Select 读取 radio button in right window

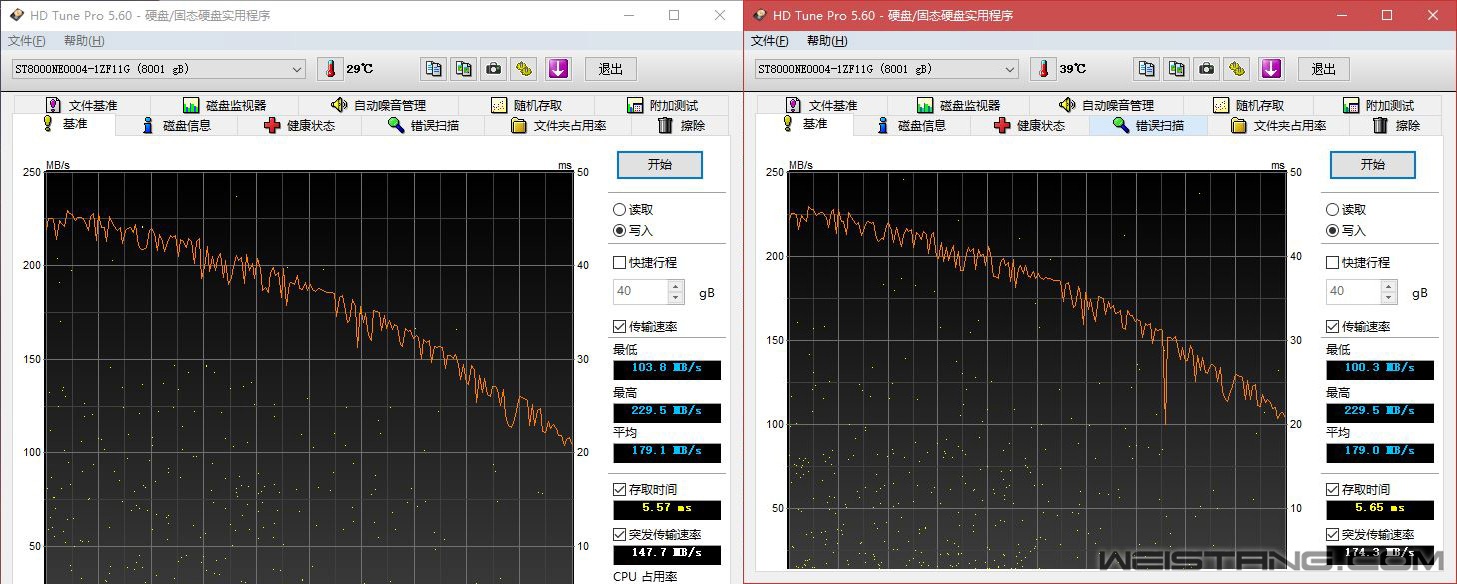1346,210
